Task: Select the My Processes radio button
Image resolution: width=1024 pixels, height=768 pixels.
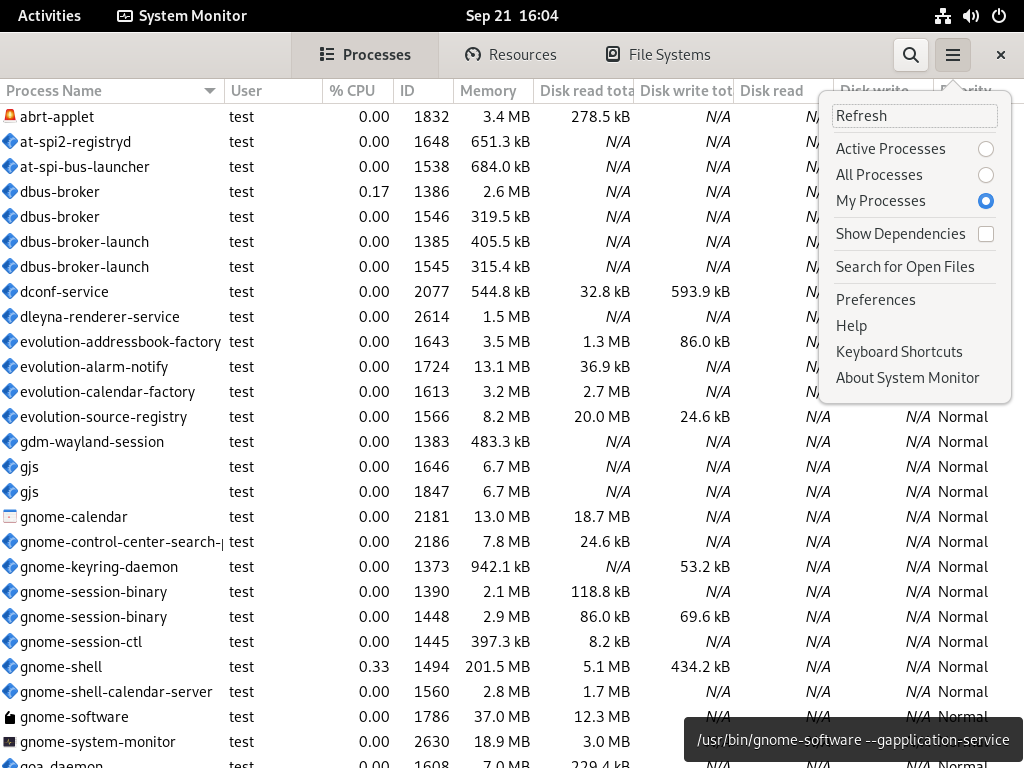Action: [x=985, y=201]
